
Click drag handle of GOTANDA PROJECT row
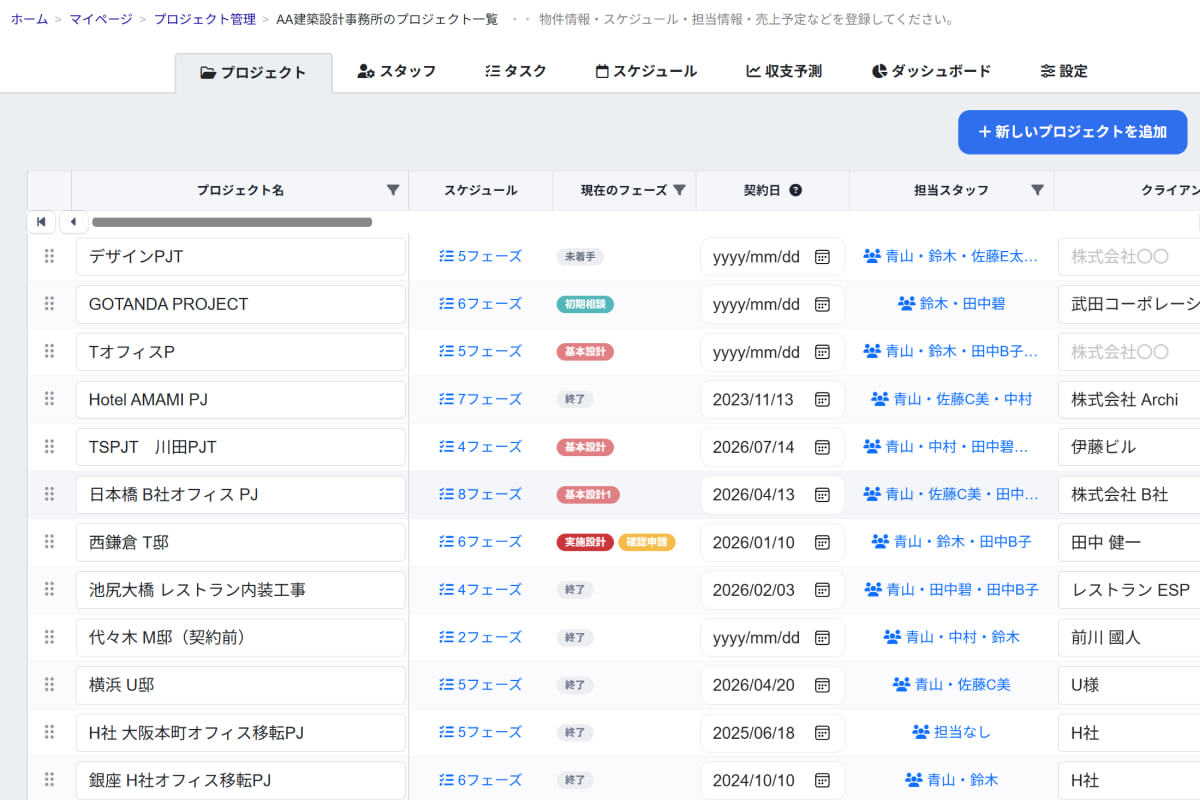49,303
